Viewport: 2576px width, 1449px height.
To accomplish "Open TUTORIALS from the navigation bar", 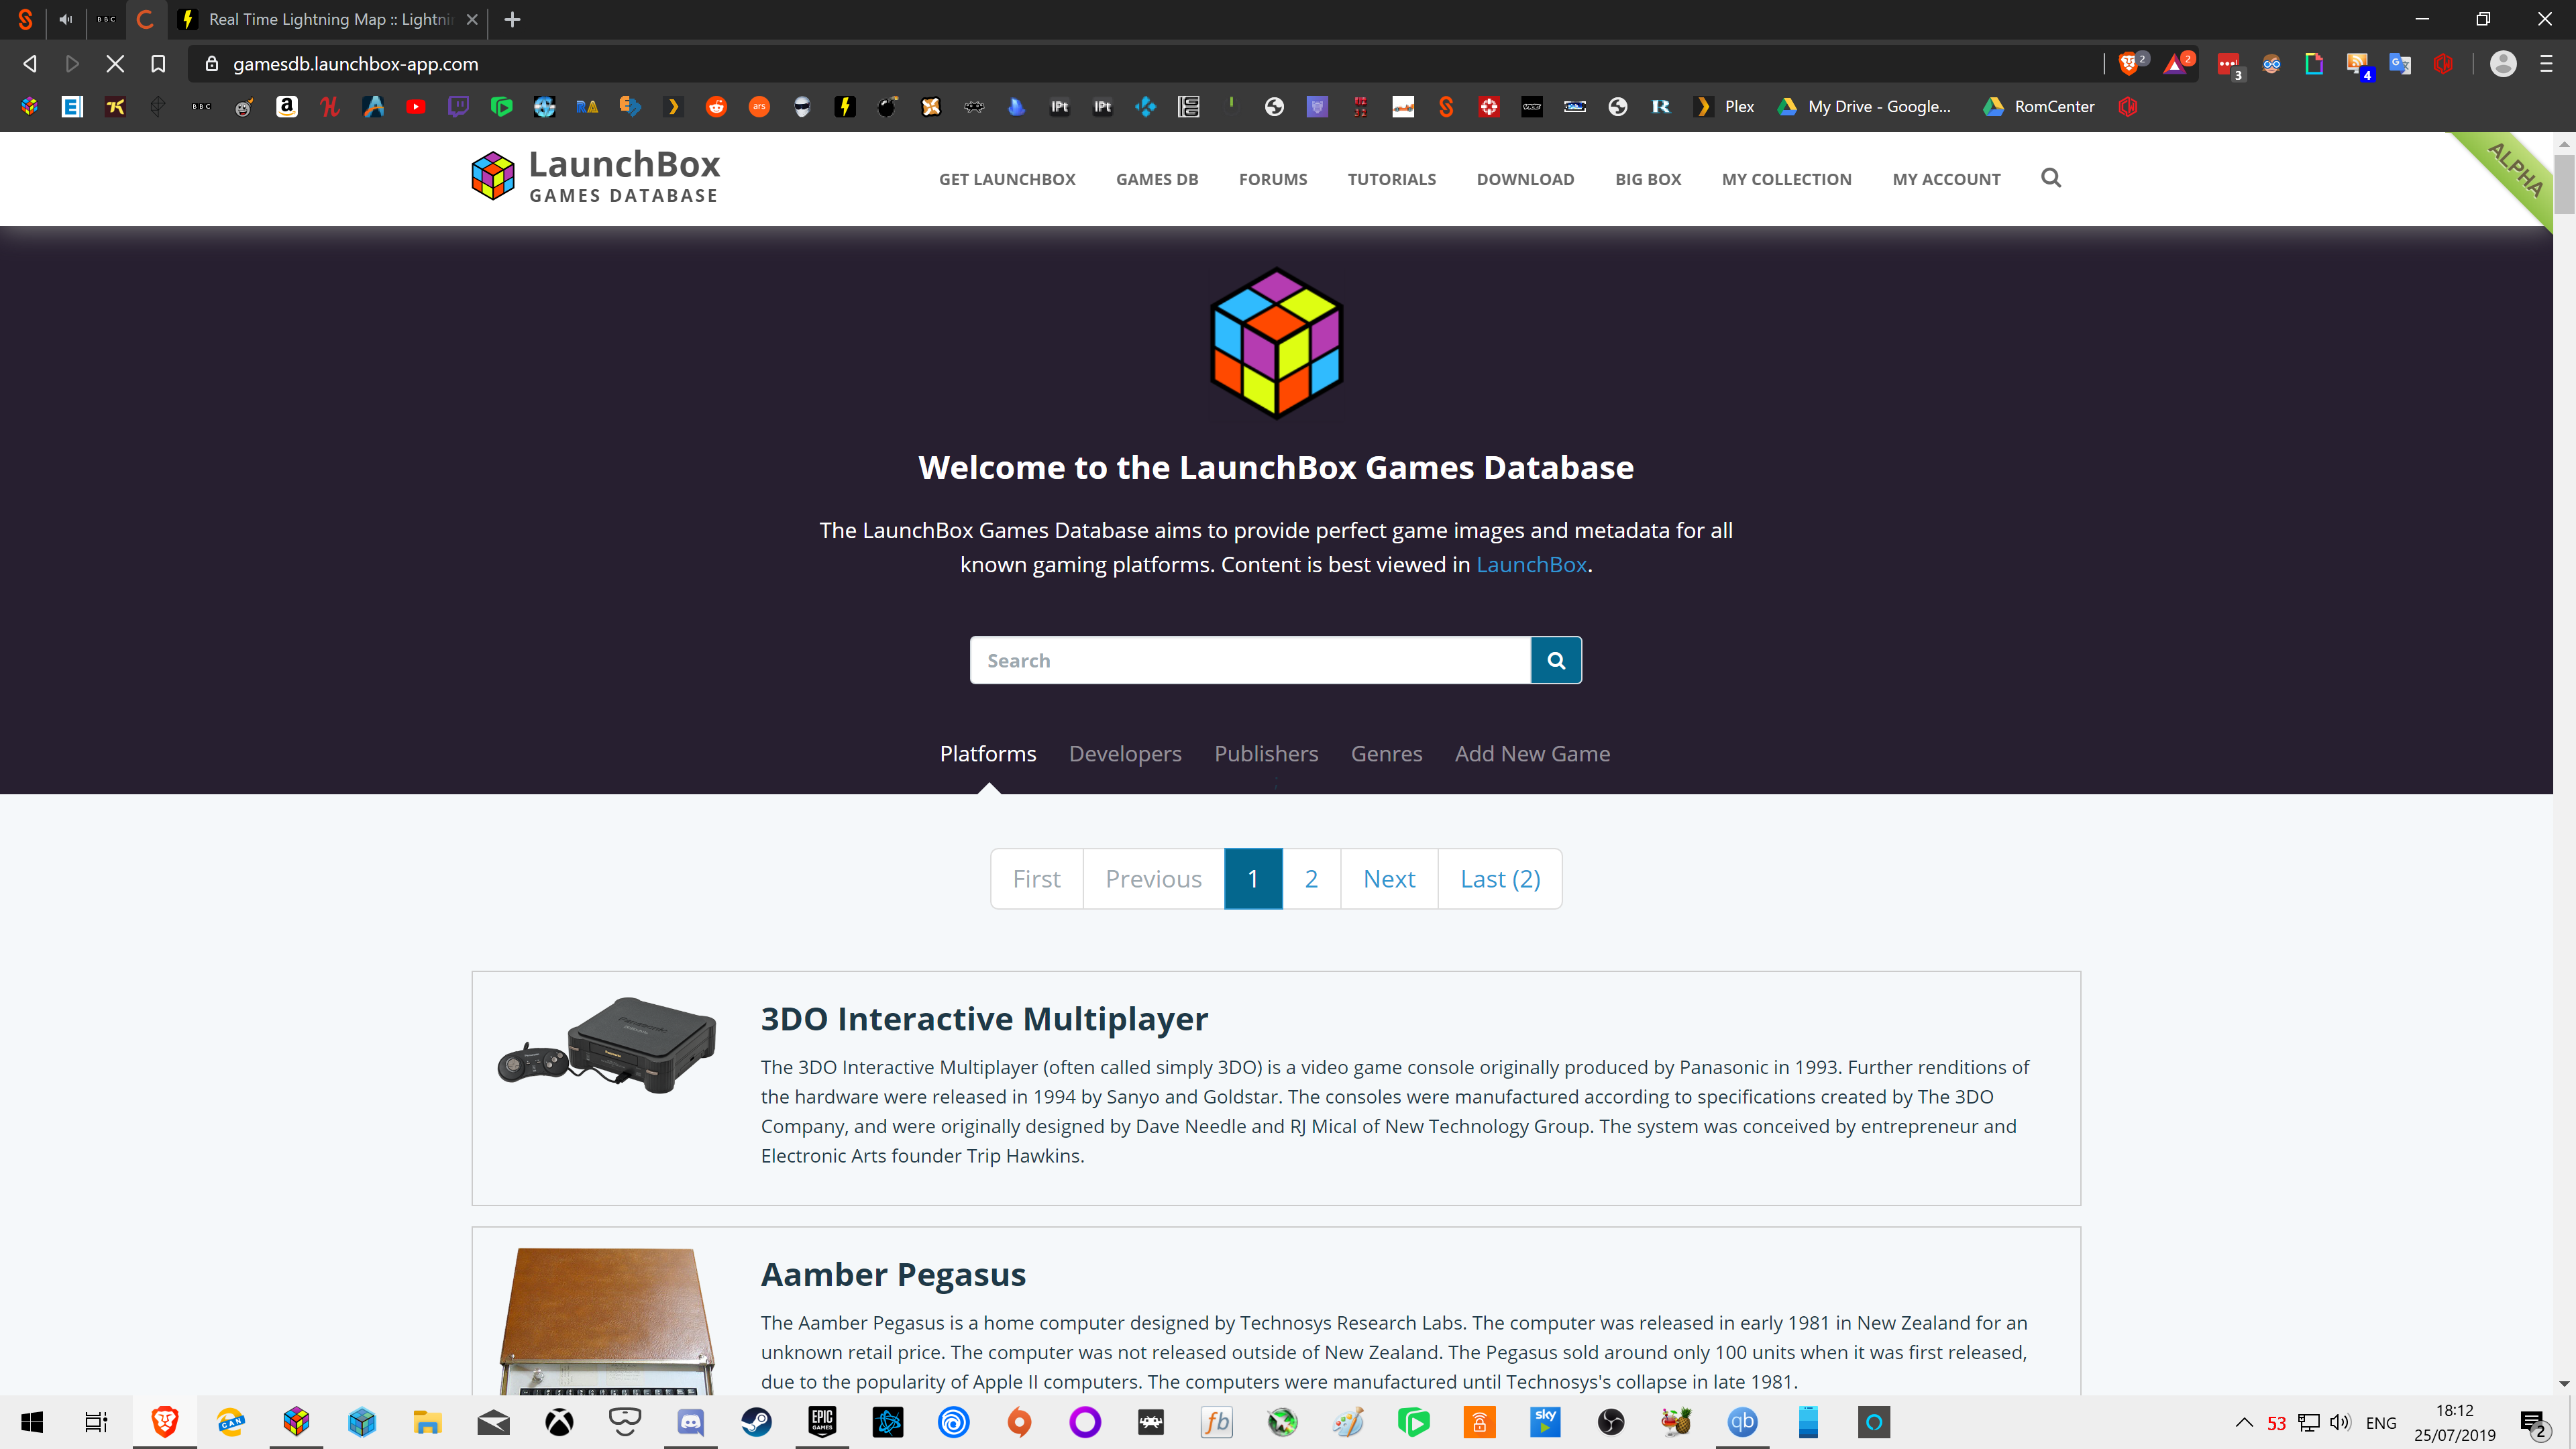I will click(x=1391, y=179).
